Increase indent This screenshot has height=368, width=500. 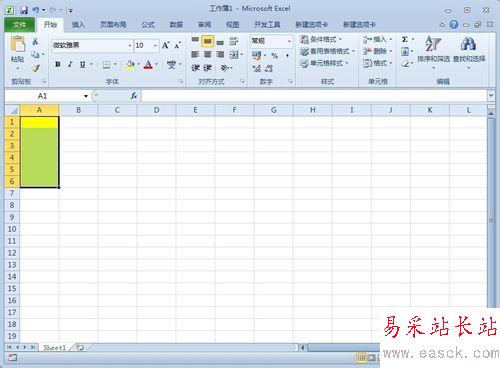click(207, 68)
